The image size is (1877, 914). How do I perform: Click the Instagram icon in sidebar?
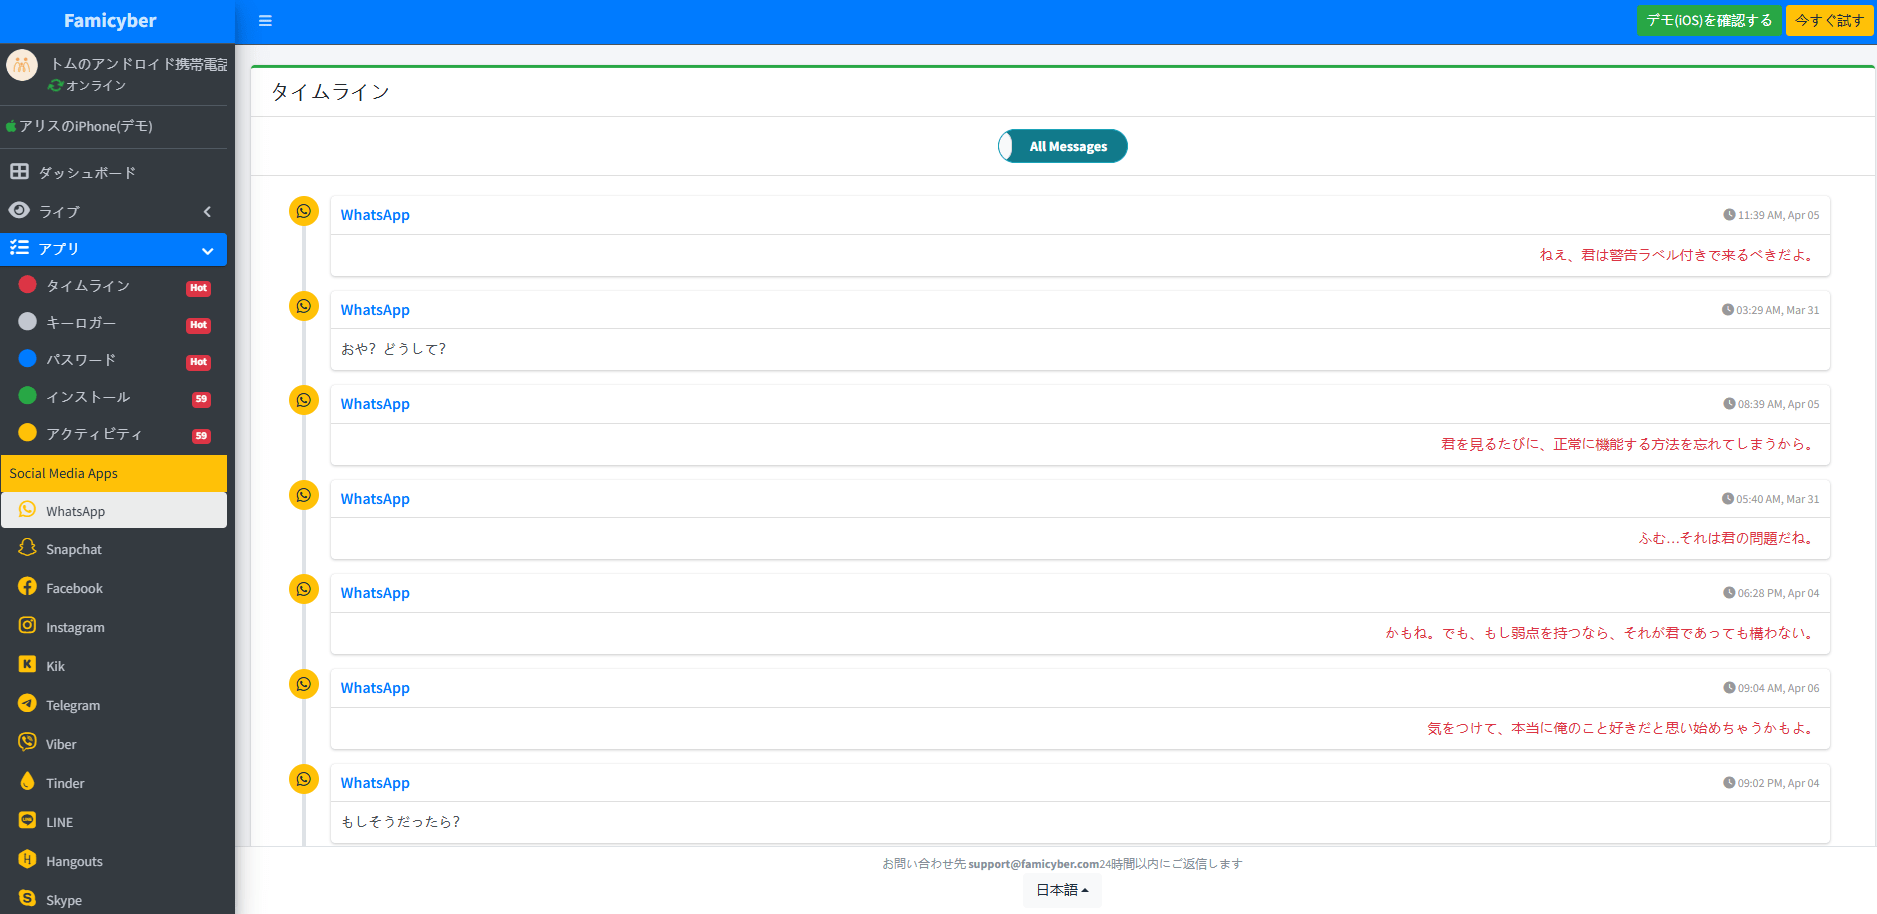[x=27, y=626]
